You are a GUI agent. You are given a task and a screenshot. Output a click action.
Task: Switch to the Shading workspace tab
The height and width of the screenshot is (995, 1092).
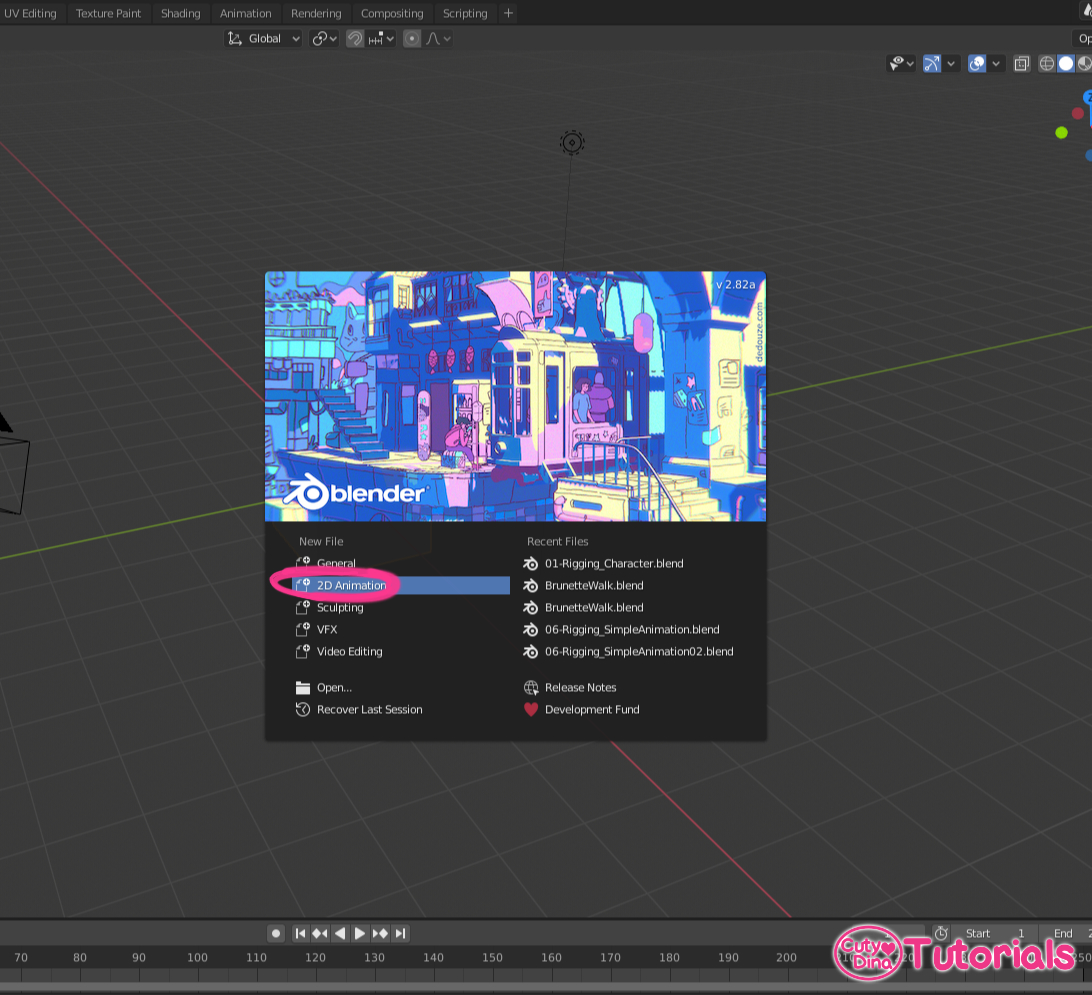pyautogui.click(x=180, y=13)
